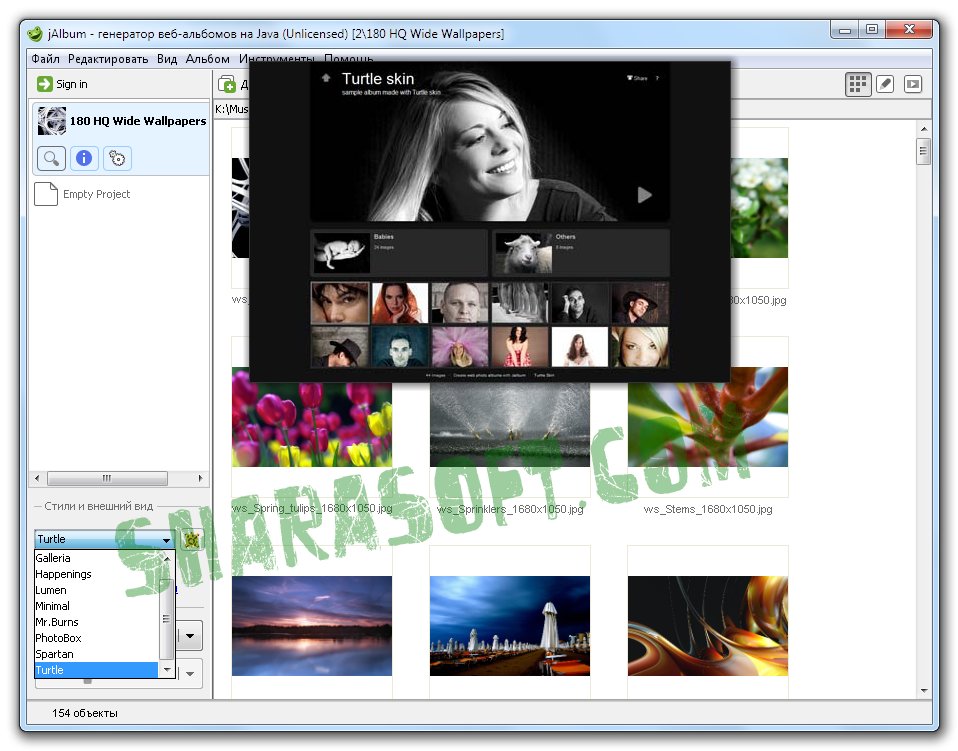
Task: Open the magnifier search icon under the project
Action: click(x=51, y=159)
